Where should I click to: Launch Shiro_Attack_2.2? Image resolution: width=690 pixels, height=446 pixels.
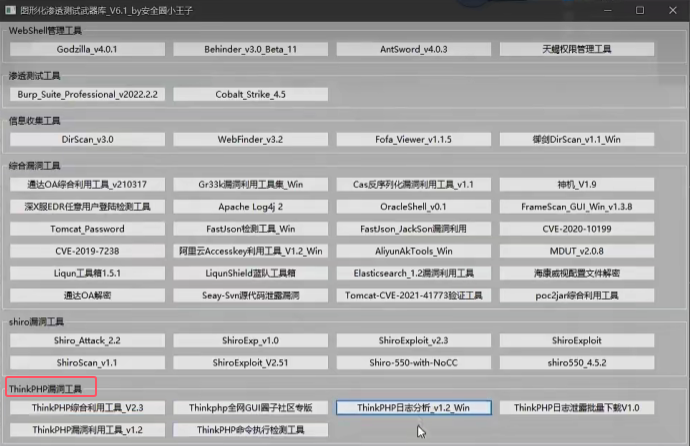[87, 340]
